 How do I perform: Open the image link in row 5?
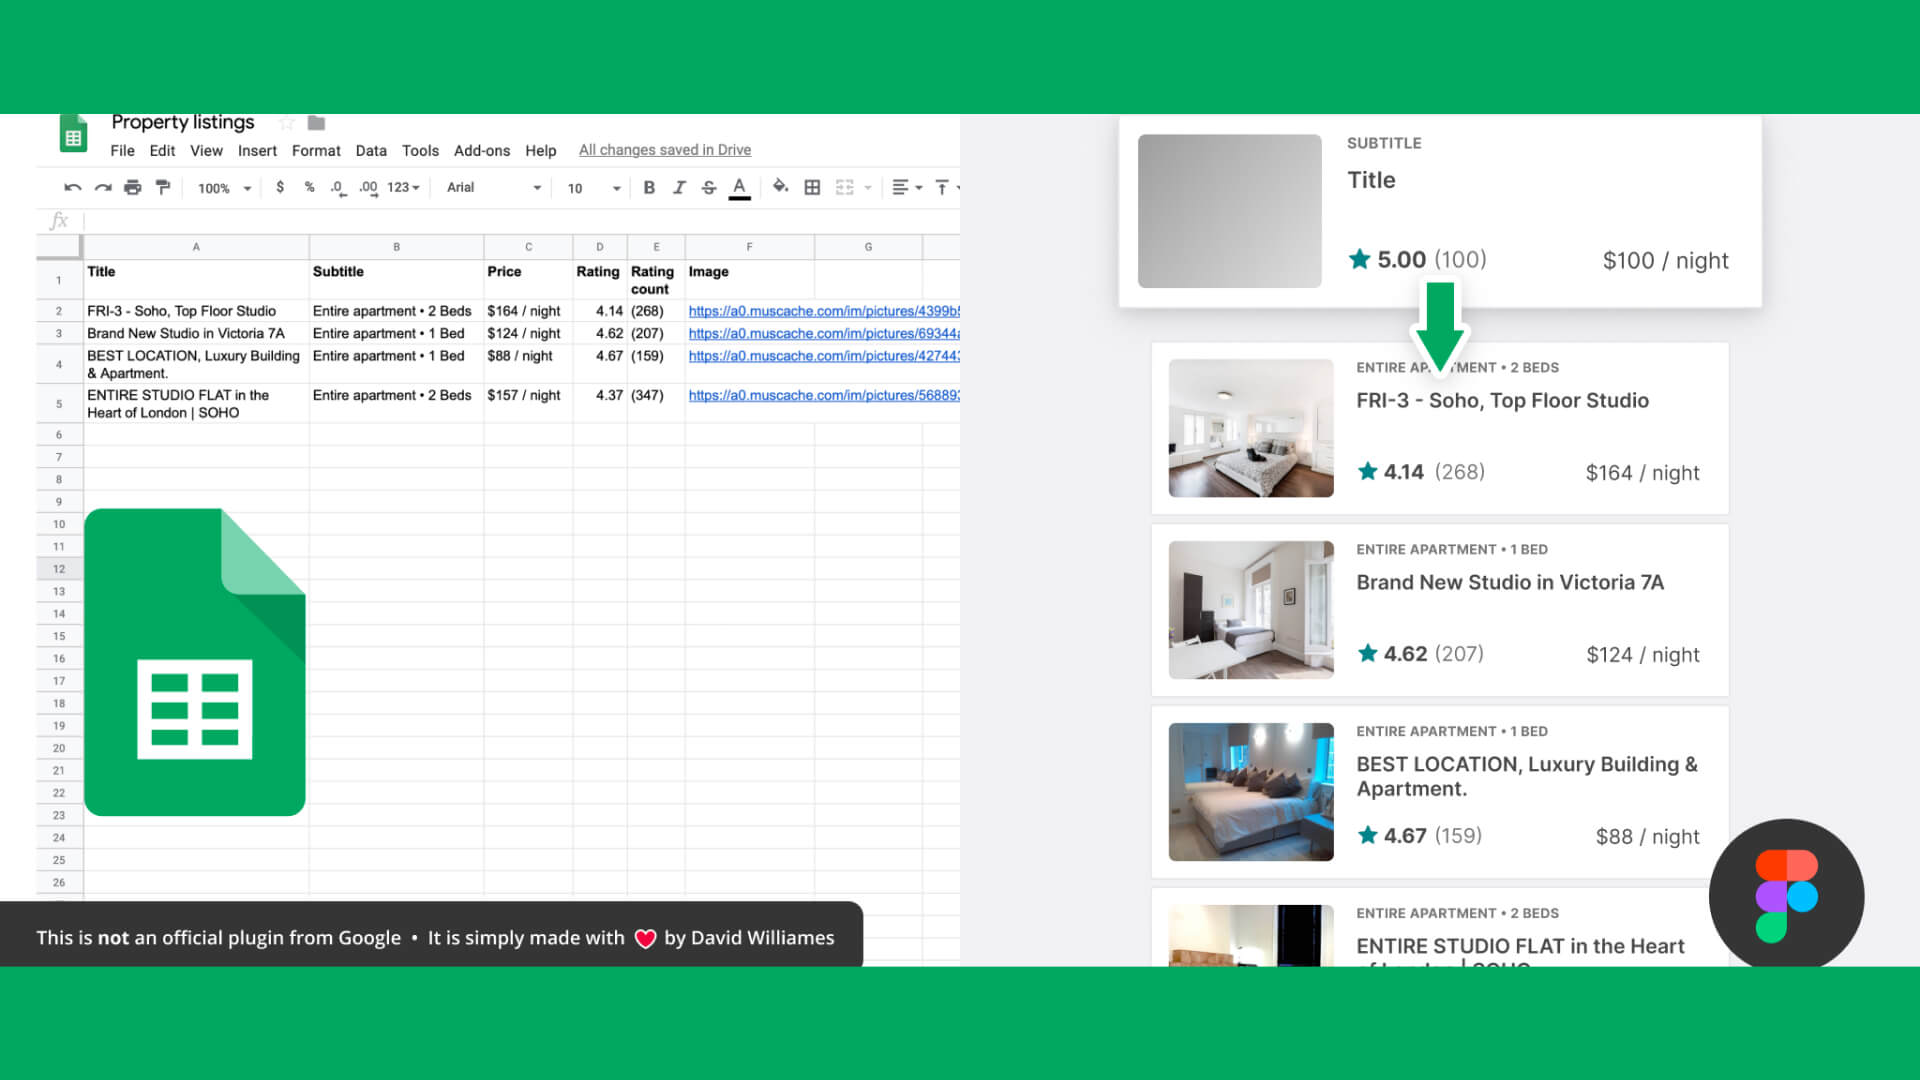click(824, 395)
